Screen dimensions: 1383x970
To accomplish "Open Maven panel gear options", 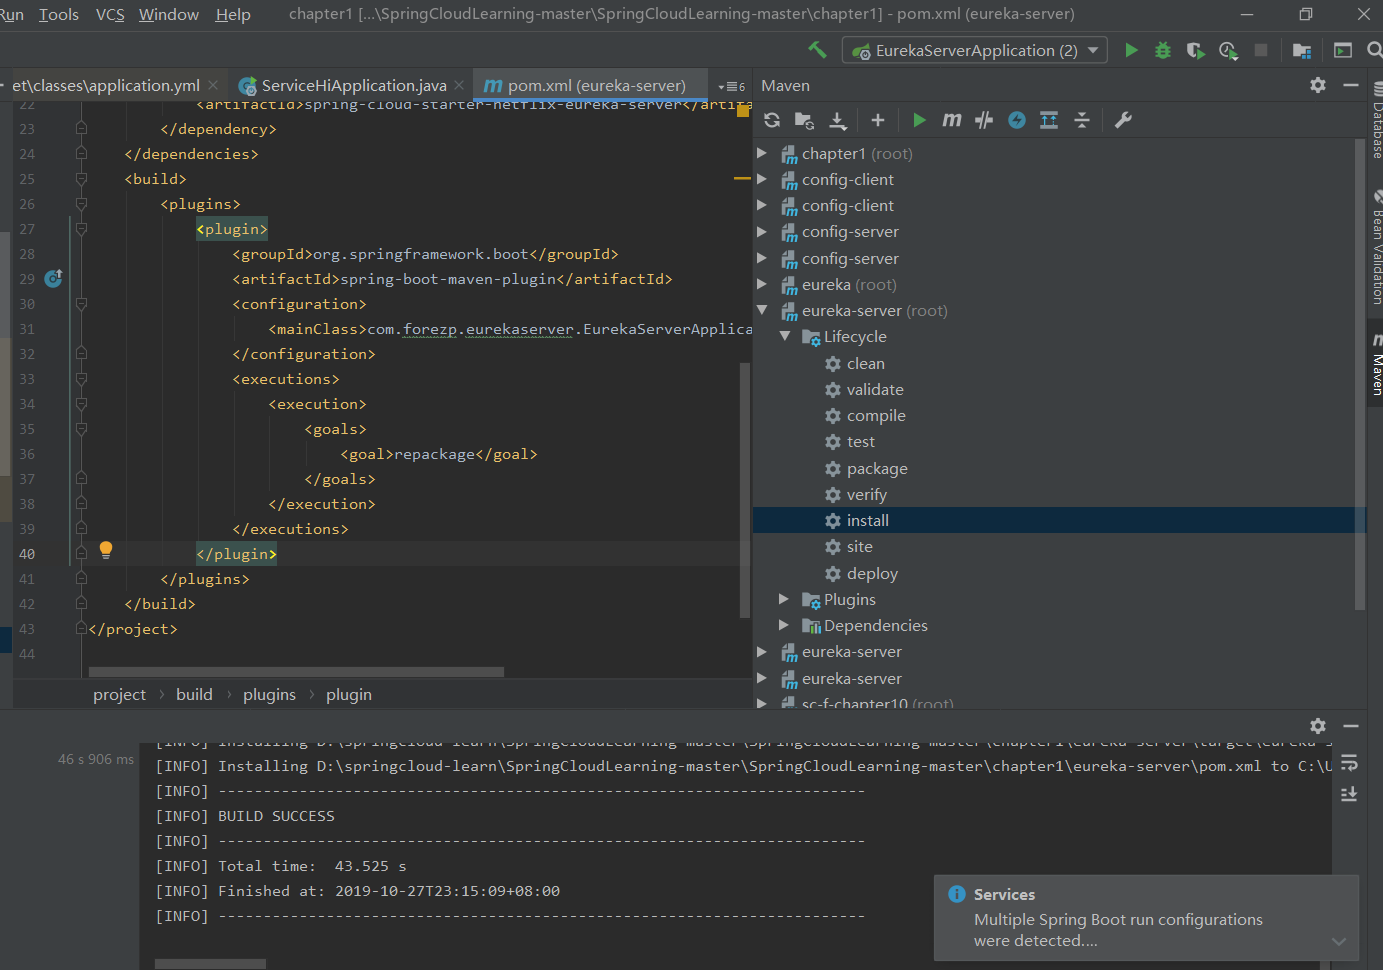I will [1318, 85].
